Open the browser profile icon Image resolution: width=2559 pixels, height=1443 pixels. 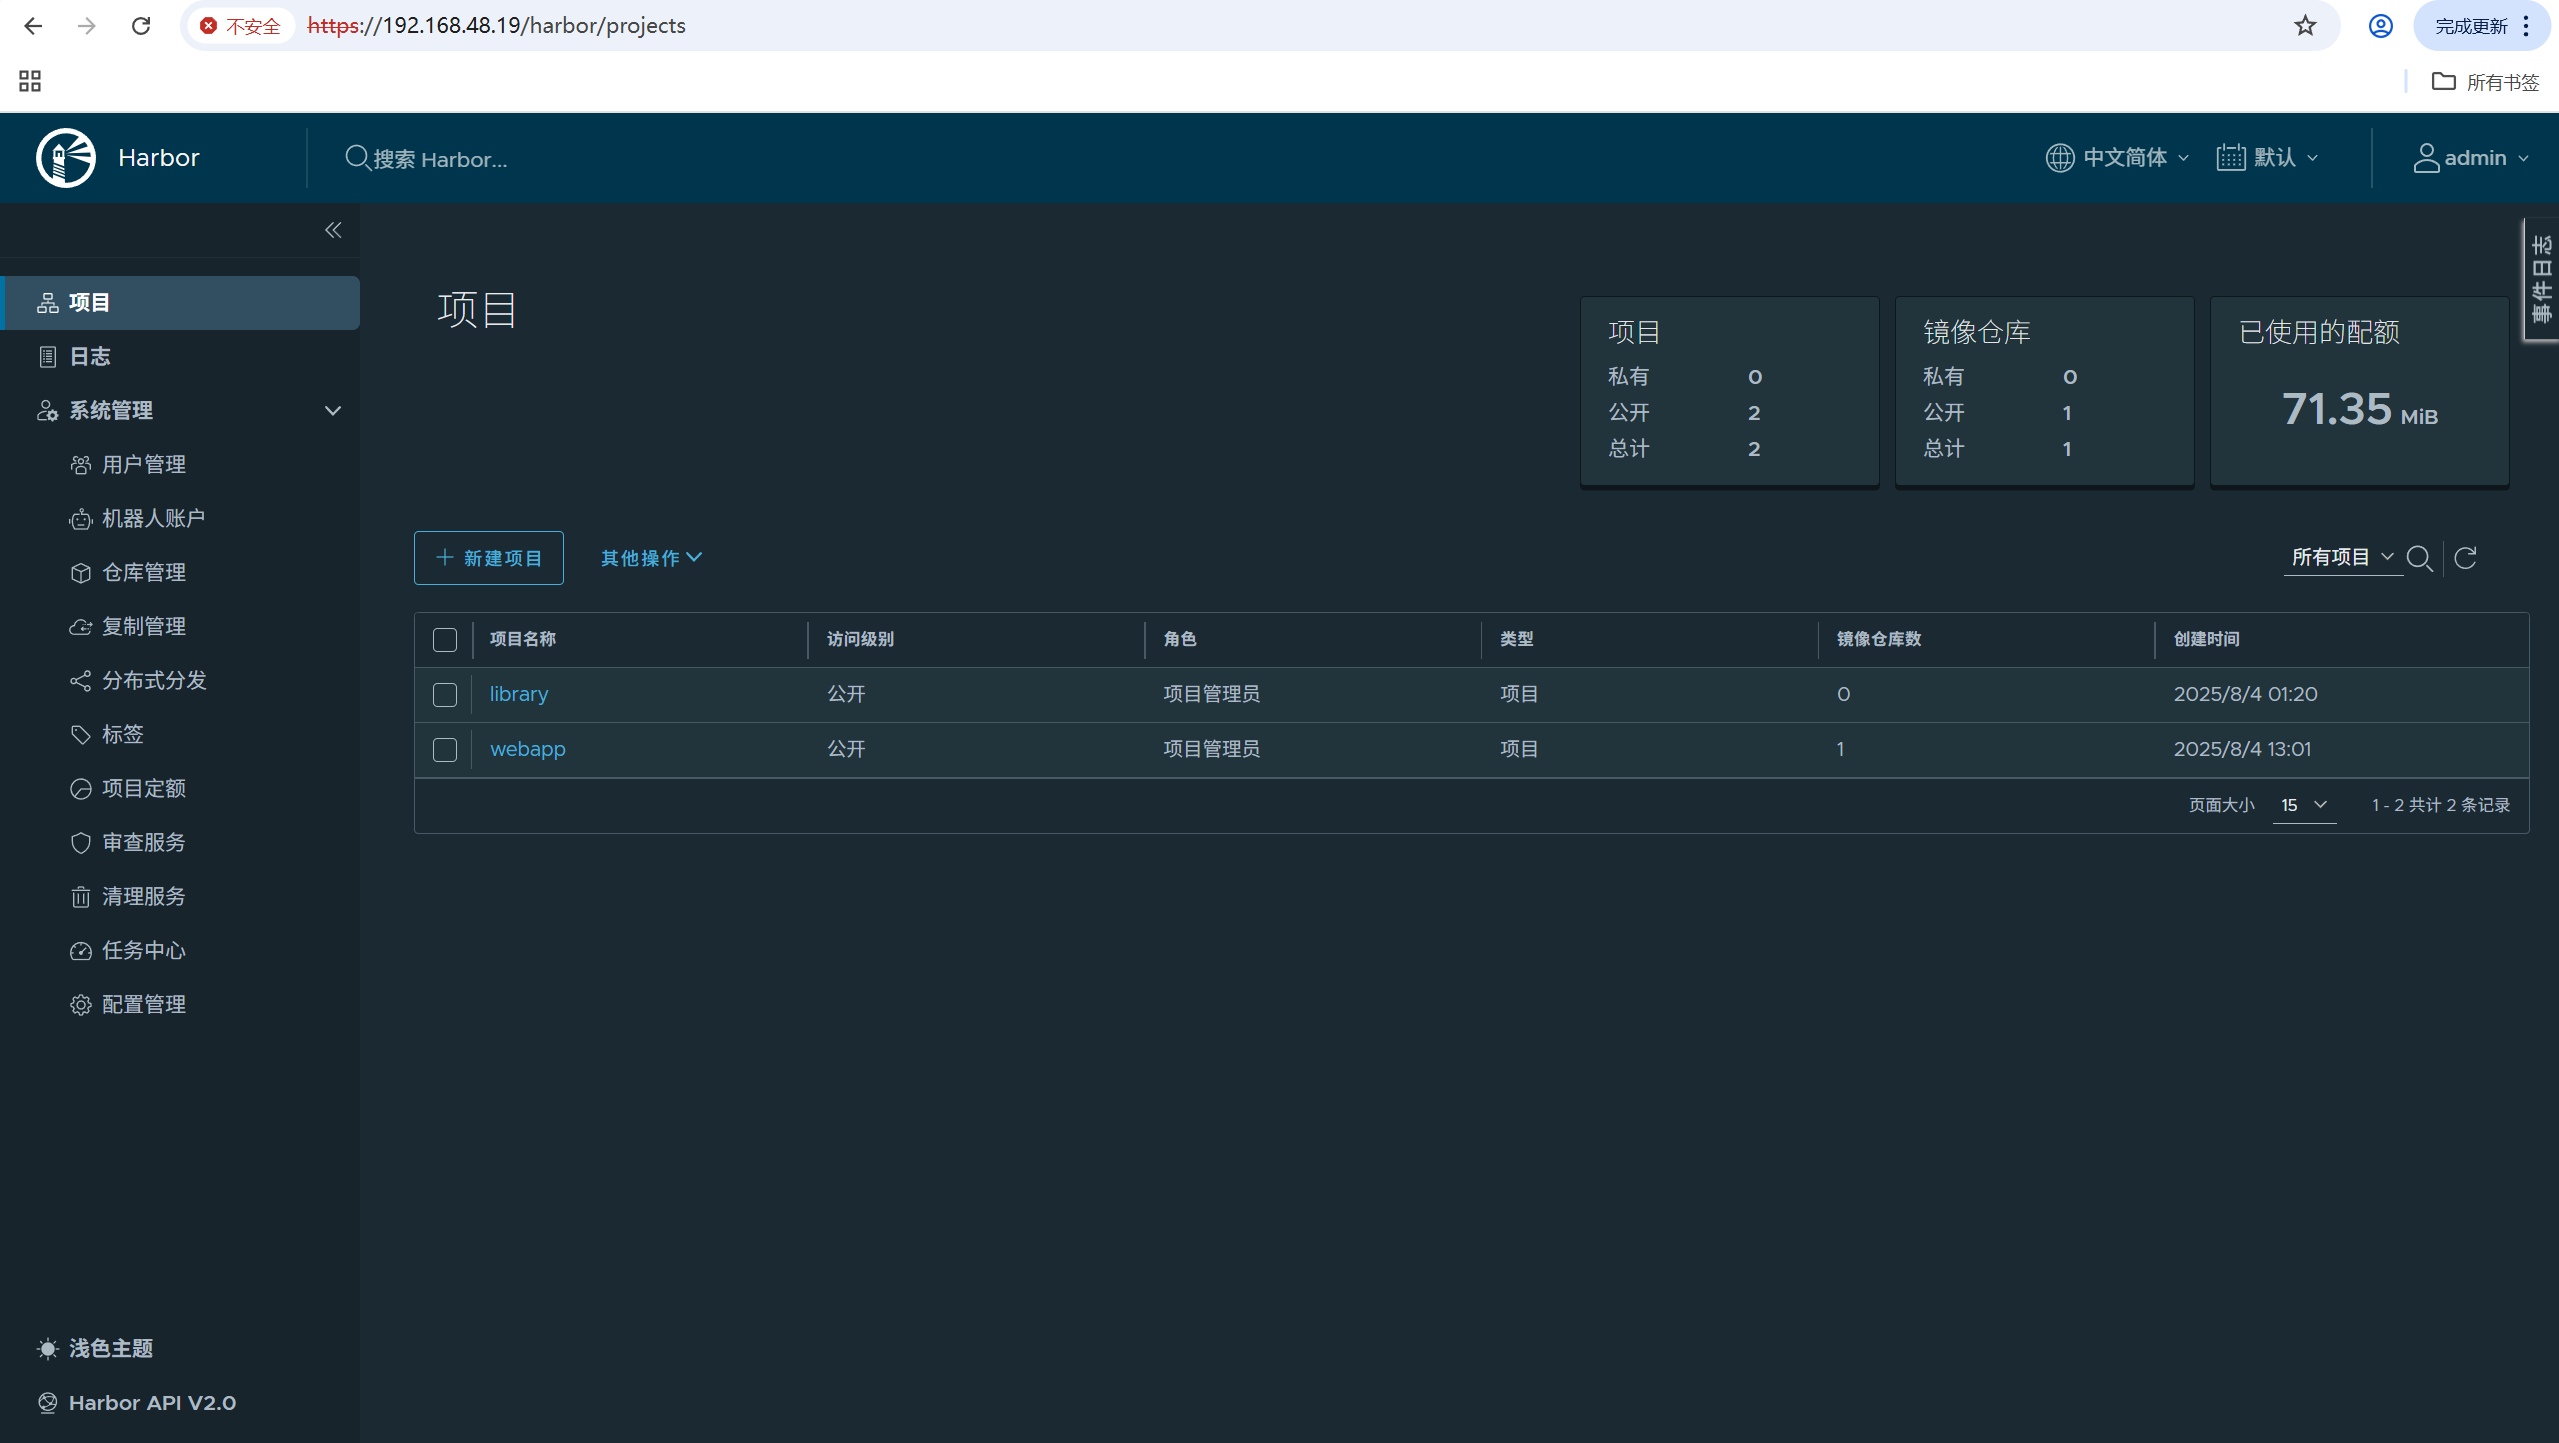click(x=2381, y=26)
